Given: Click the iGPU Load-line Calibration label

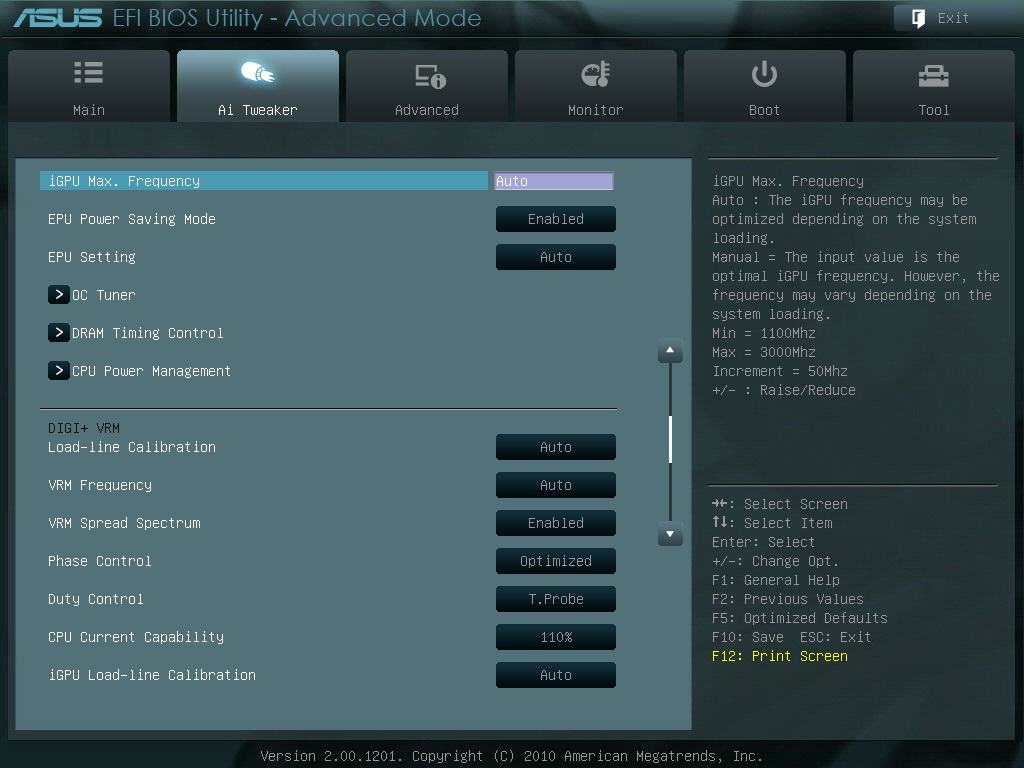Looking at the screenshot, I should [152, 675].
